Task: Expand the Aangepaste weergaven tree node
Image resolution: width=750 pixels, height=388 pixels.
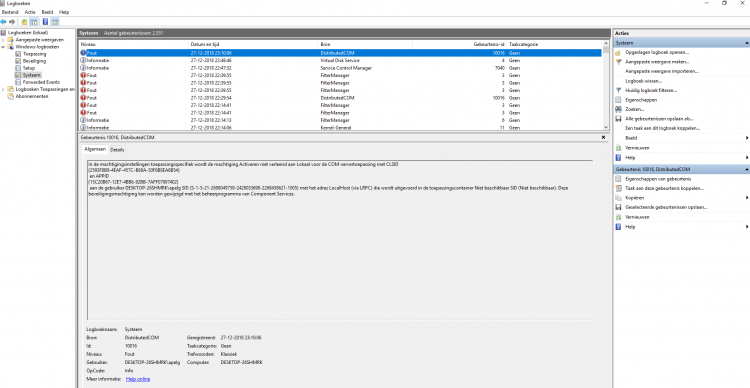Action: 3,40
